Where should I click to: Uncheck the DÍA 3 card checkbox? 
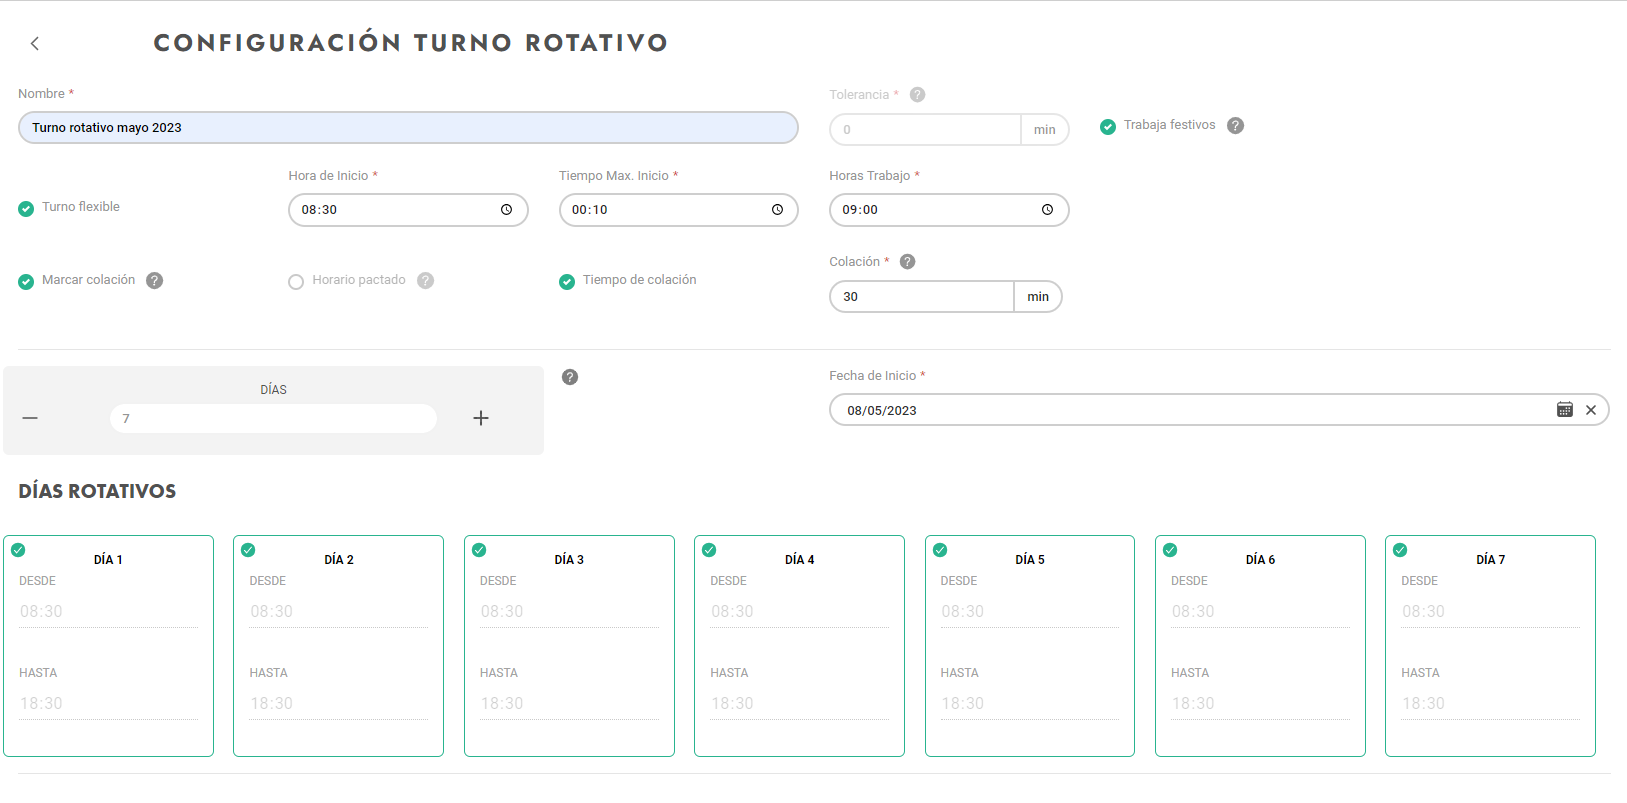(479, 550)
